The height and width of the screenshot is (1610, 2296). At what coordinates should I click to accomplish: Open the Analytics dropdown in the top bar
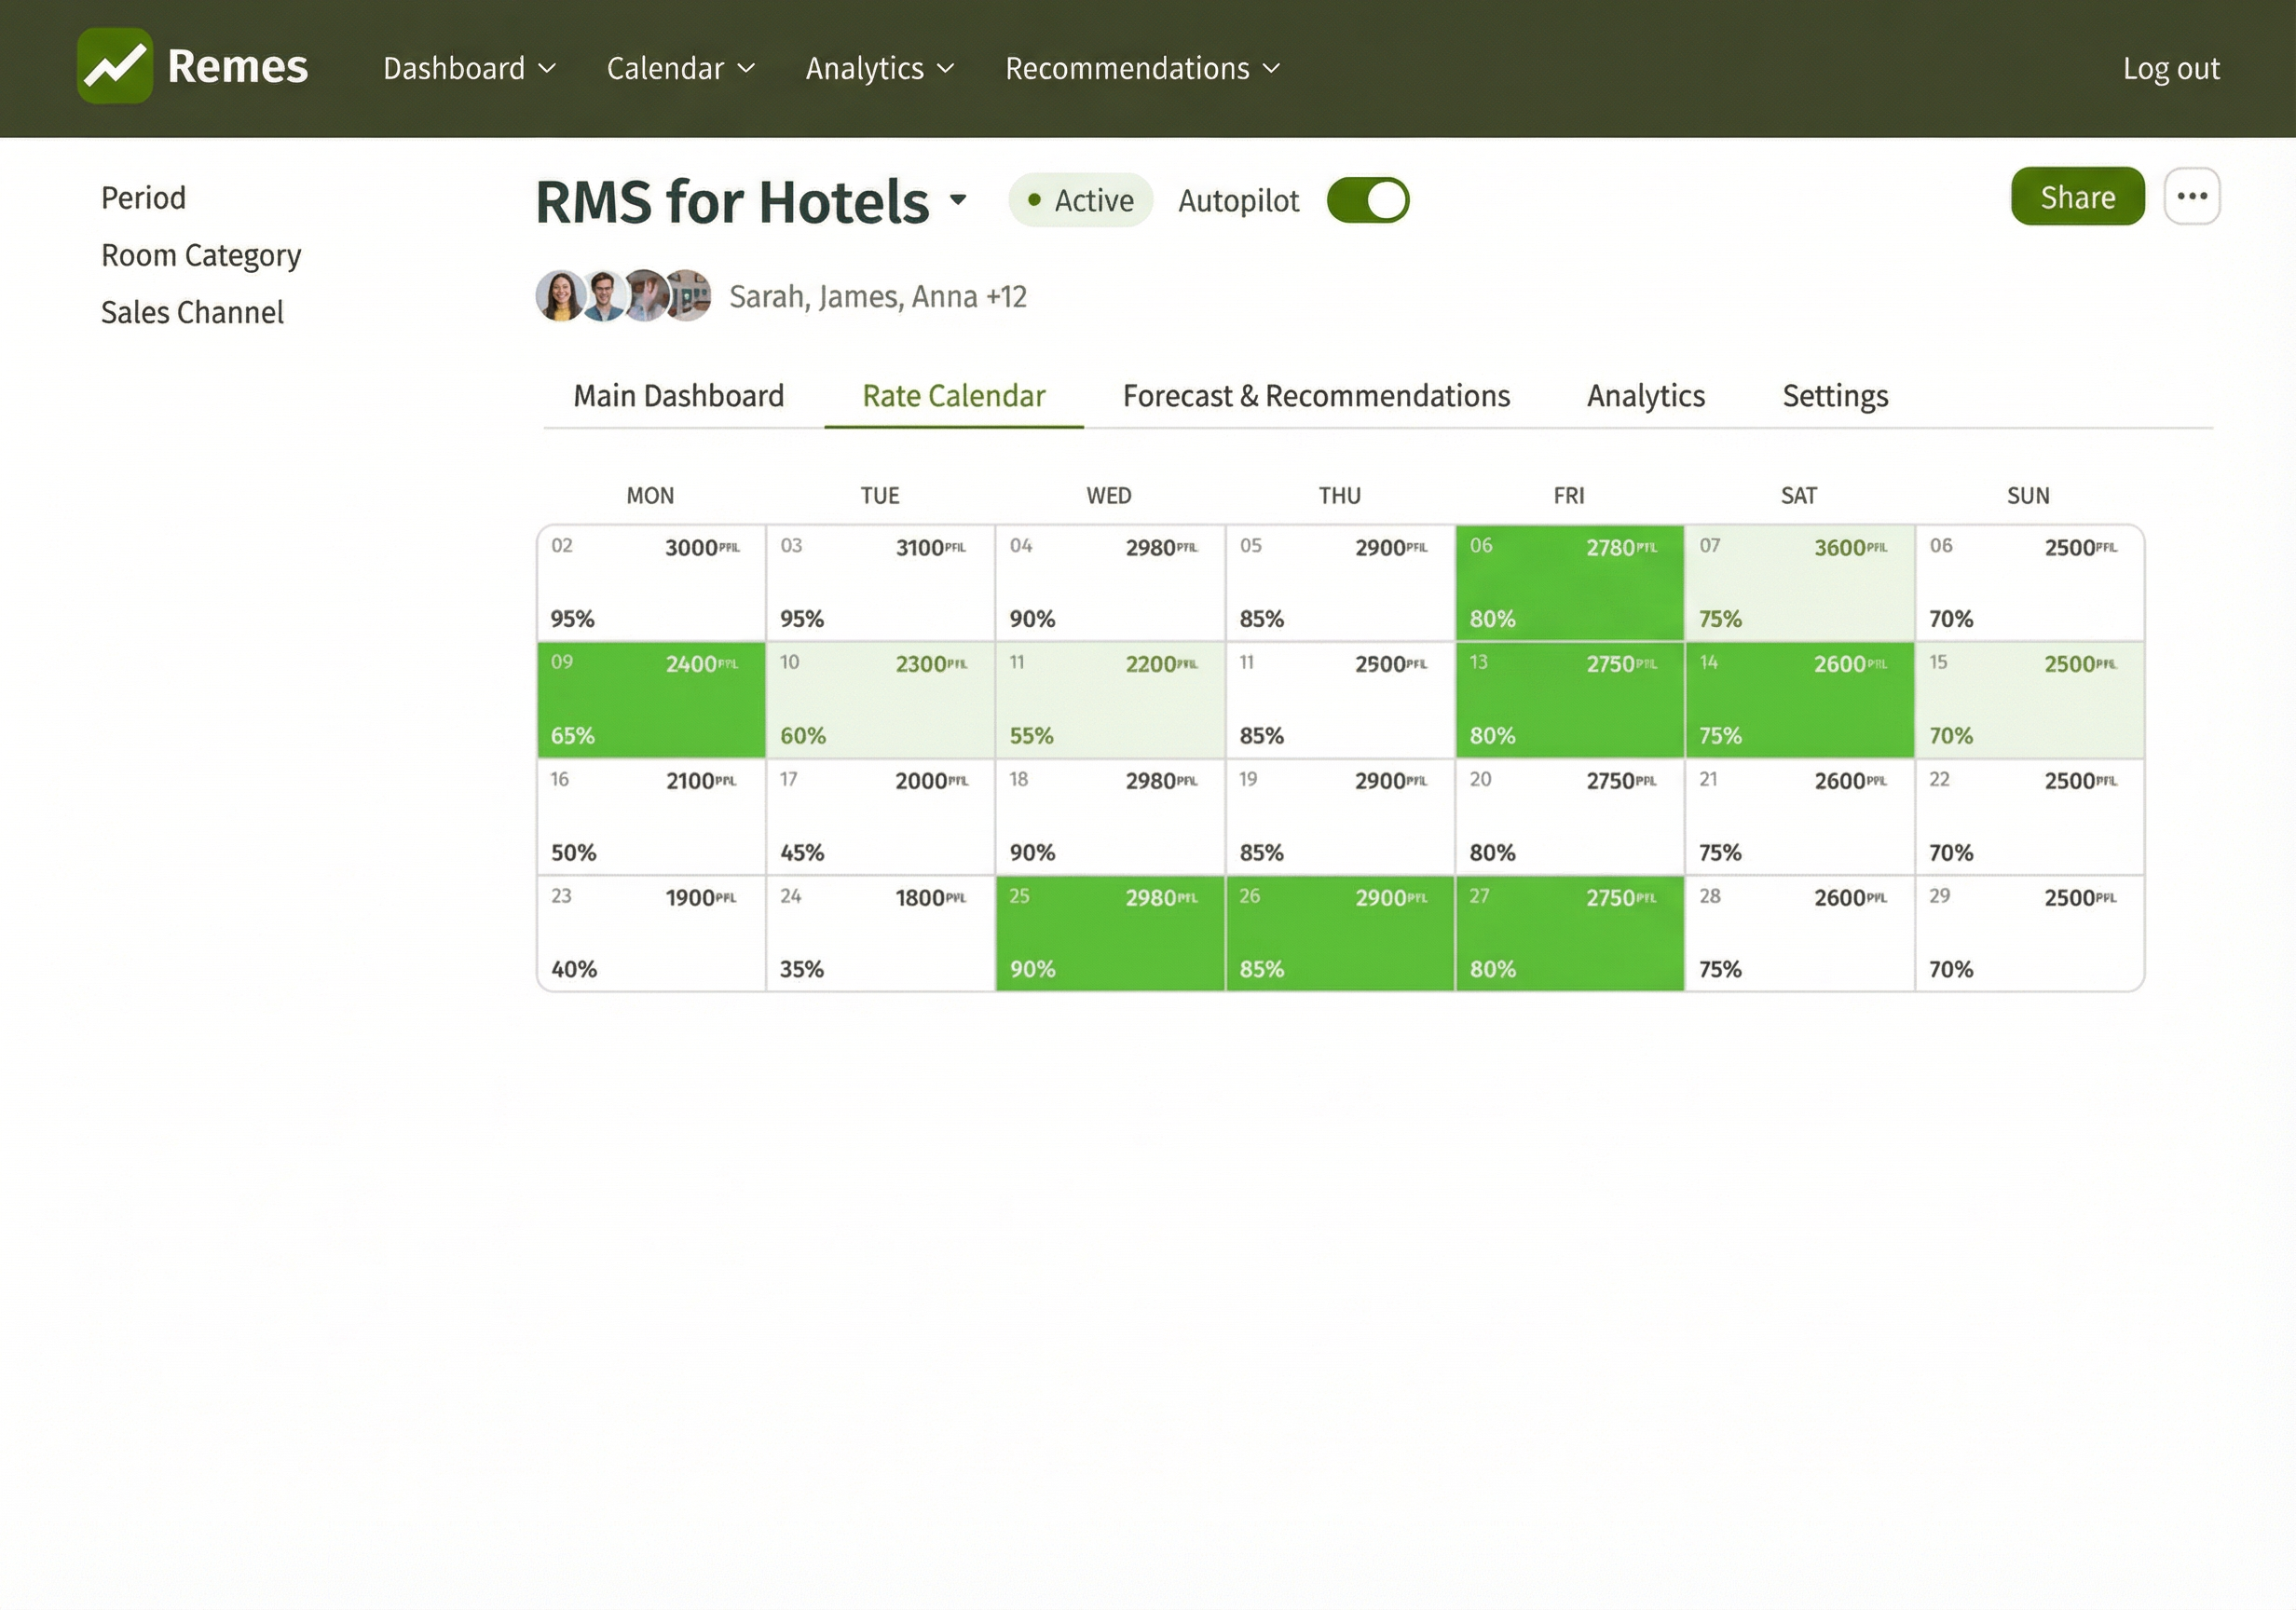tap(879, 68)
